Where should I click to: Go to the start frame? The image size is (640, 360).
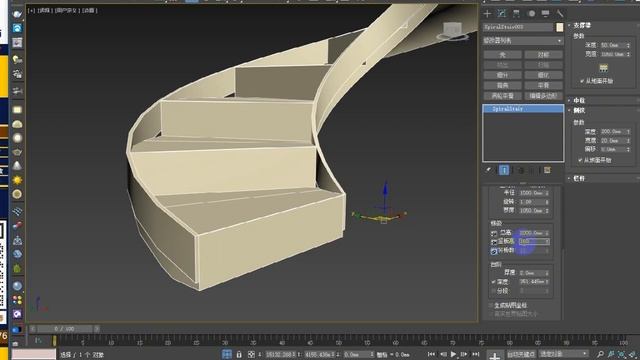pos(431,354)
